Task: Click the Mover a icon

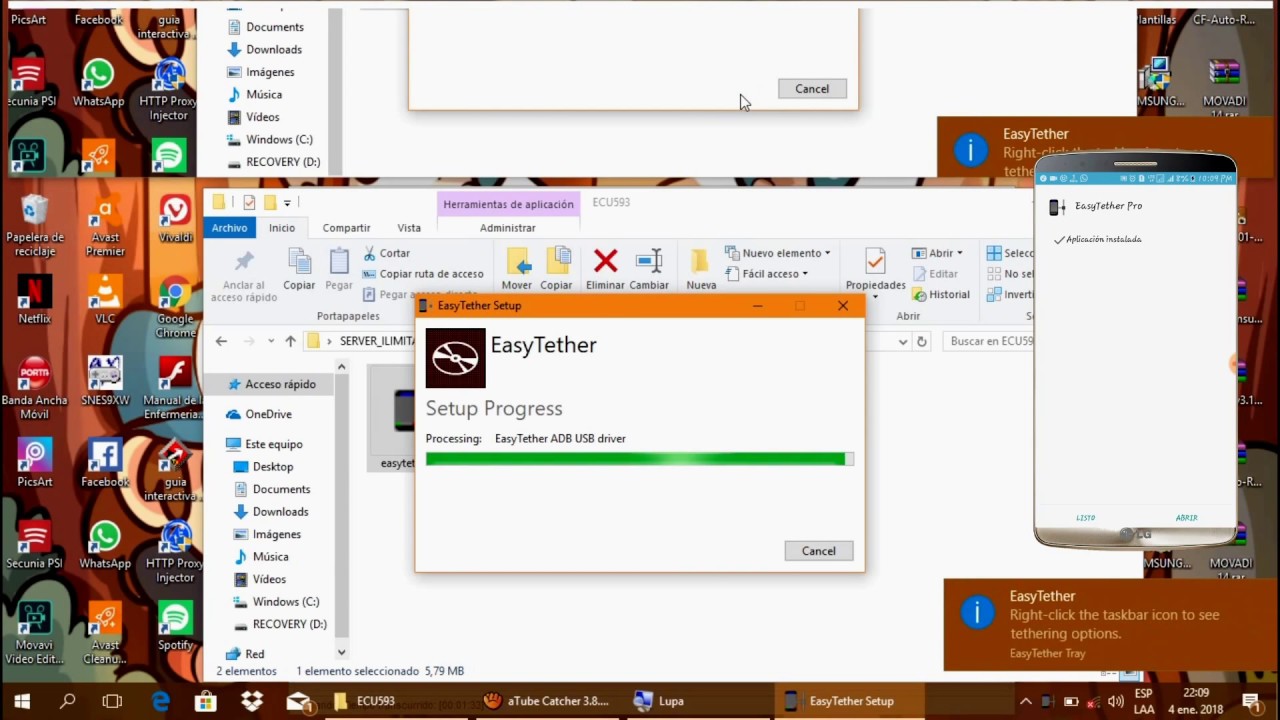Action: click(517, 262)
